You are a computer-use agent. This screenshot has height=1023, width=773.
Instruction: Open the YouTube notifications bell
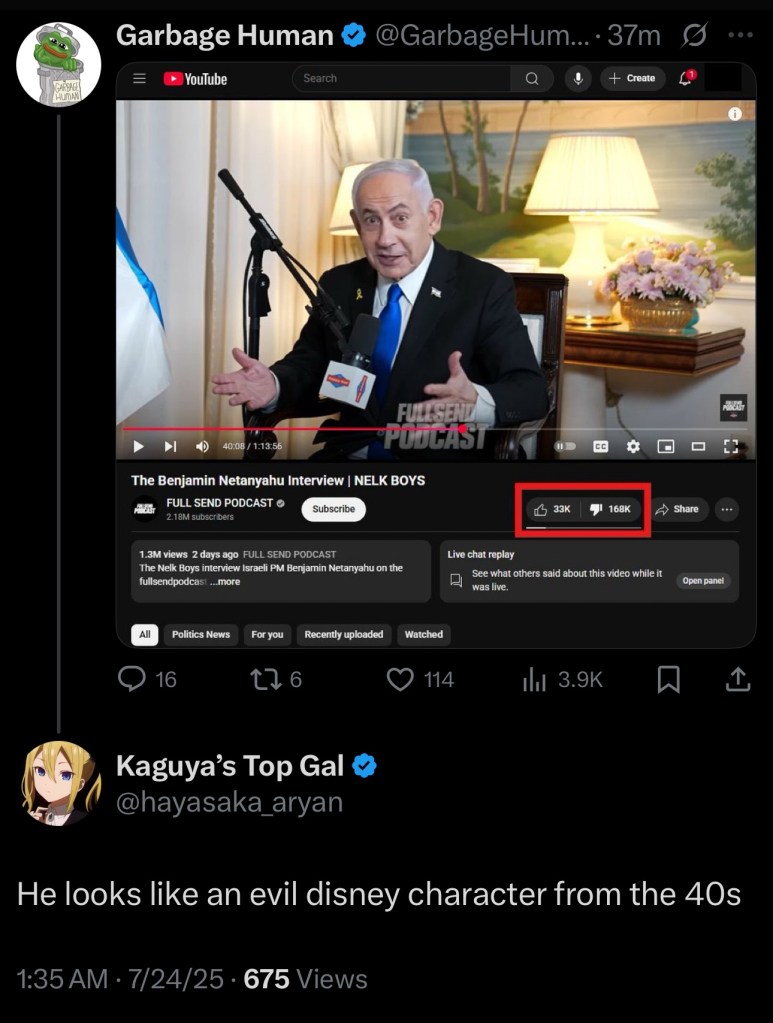coord(686,78)
